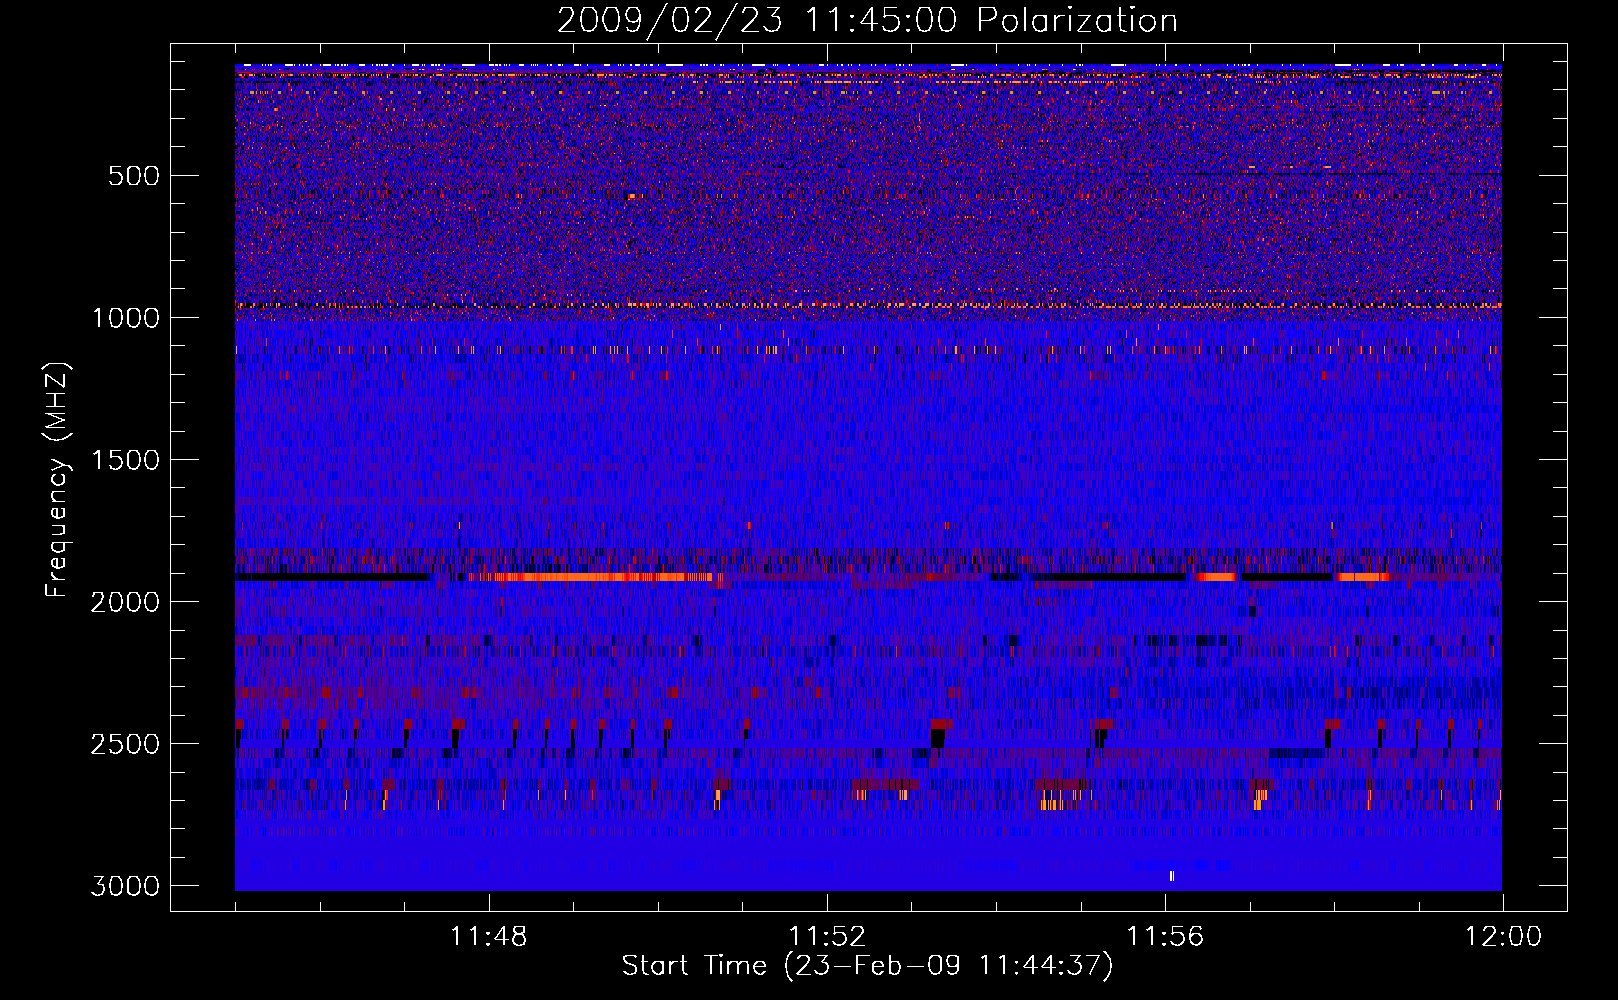Click the 2500 frequency tick label
This screenshot has width=1618, height=1000.
(125, 744)
